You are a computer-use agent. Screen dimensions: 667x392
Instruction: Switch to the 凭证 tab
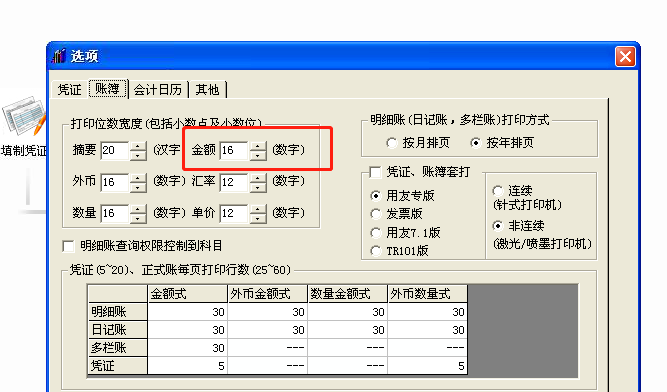tap(69, 90)
